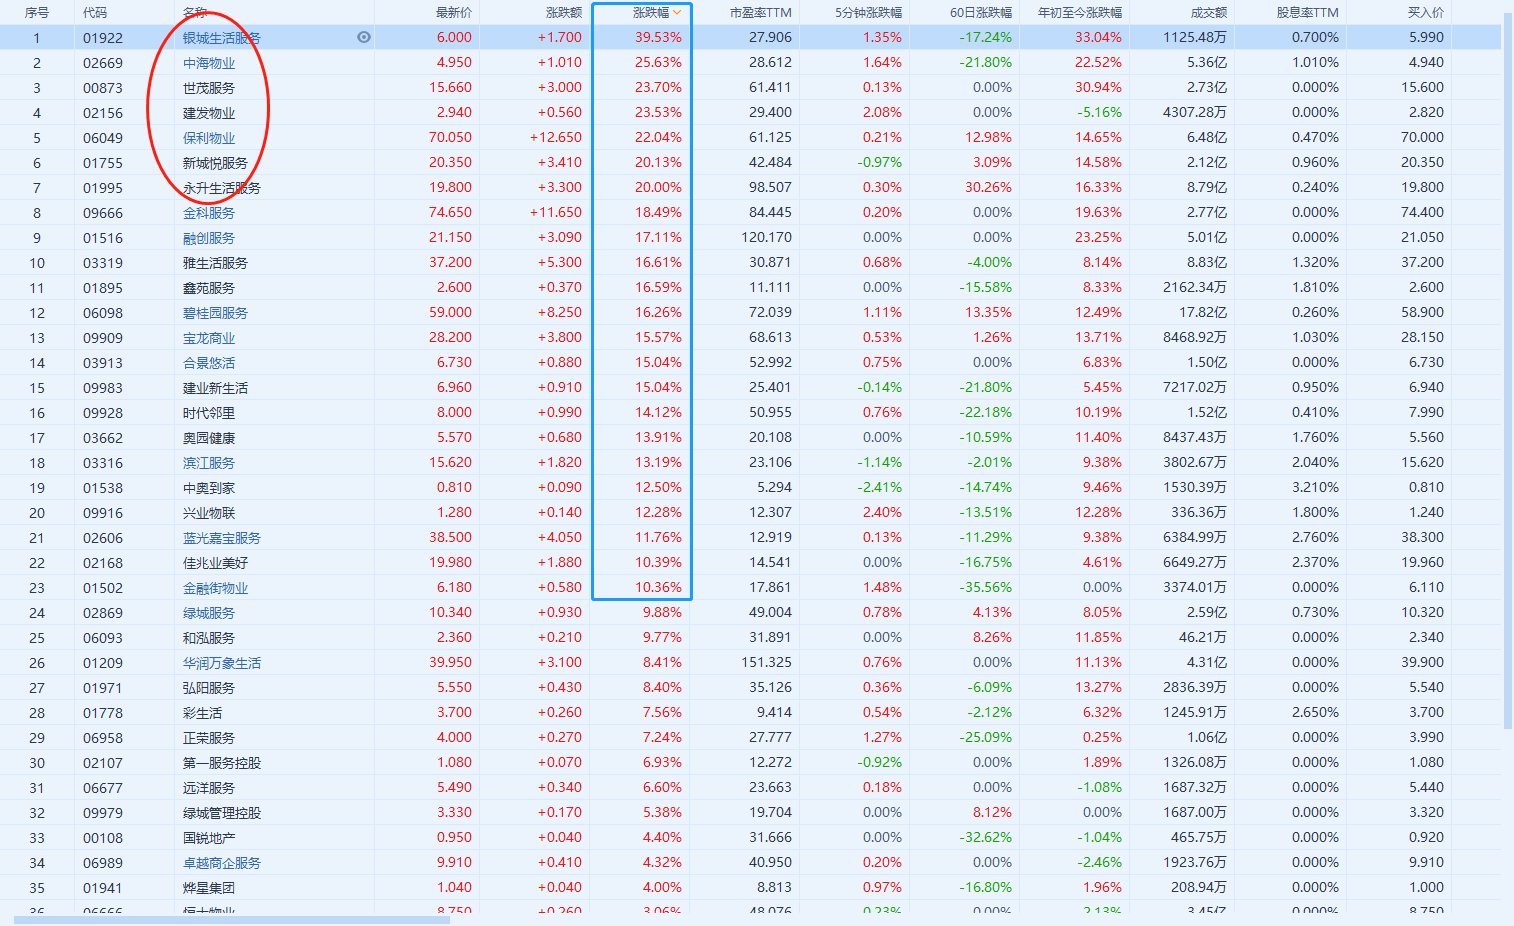Click the 成交额 column header

point(1209,13)
